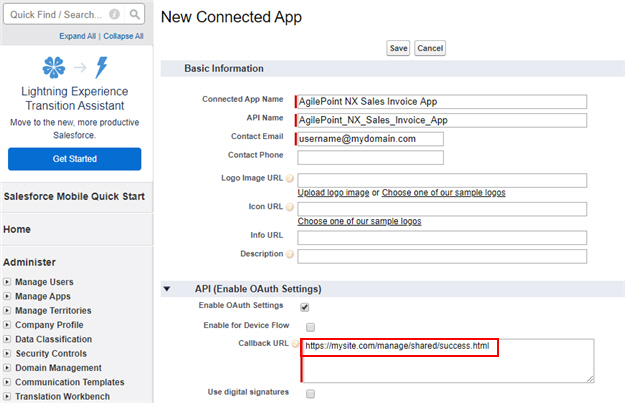Click Get Started button
Screen dimensions: 625x403
click(75, 159)
